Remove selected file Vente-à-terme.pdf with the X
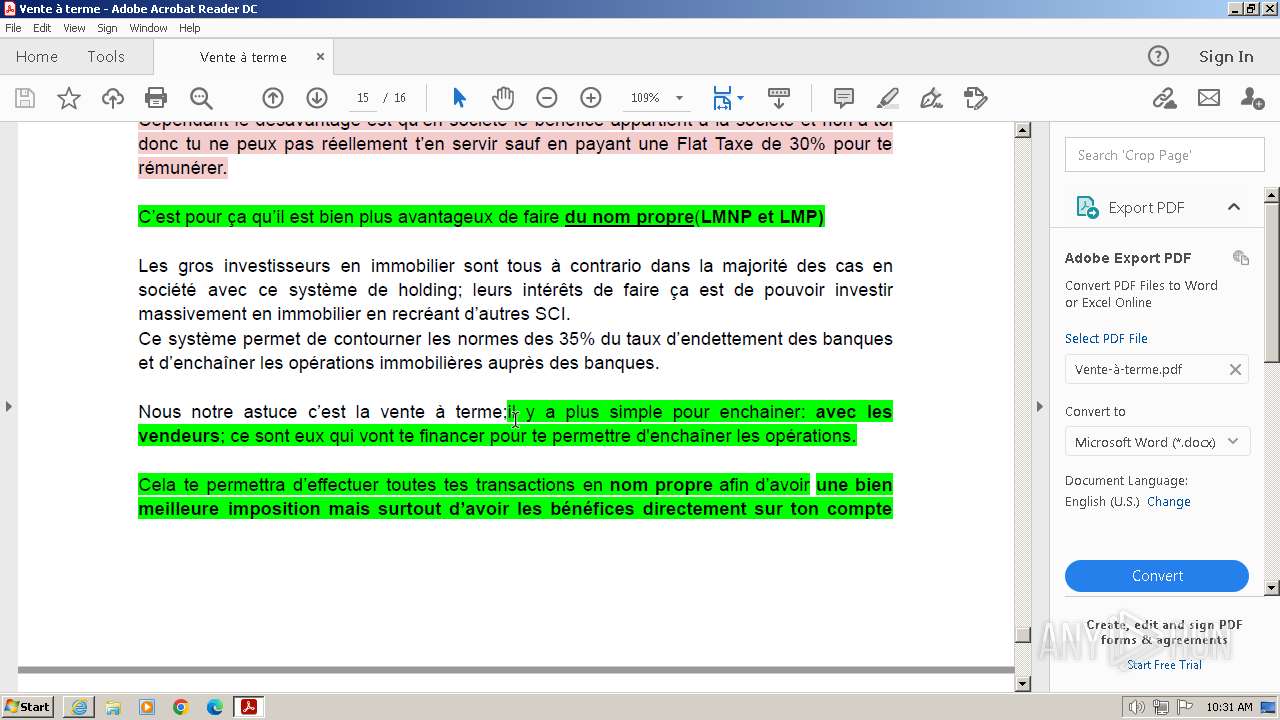The height and width of the screenshot is (720, 1280). (1235, 369)
